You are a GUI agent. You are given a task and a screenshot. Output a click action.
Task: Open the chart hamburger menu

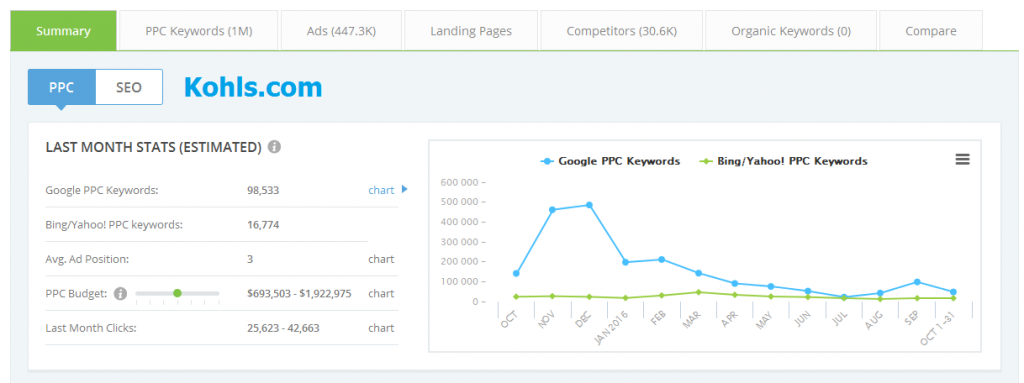click(963, 159)
